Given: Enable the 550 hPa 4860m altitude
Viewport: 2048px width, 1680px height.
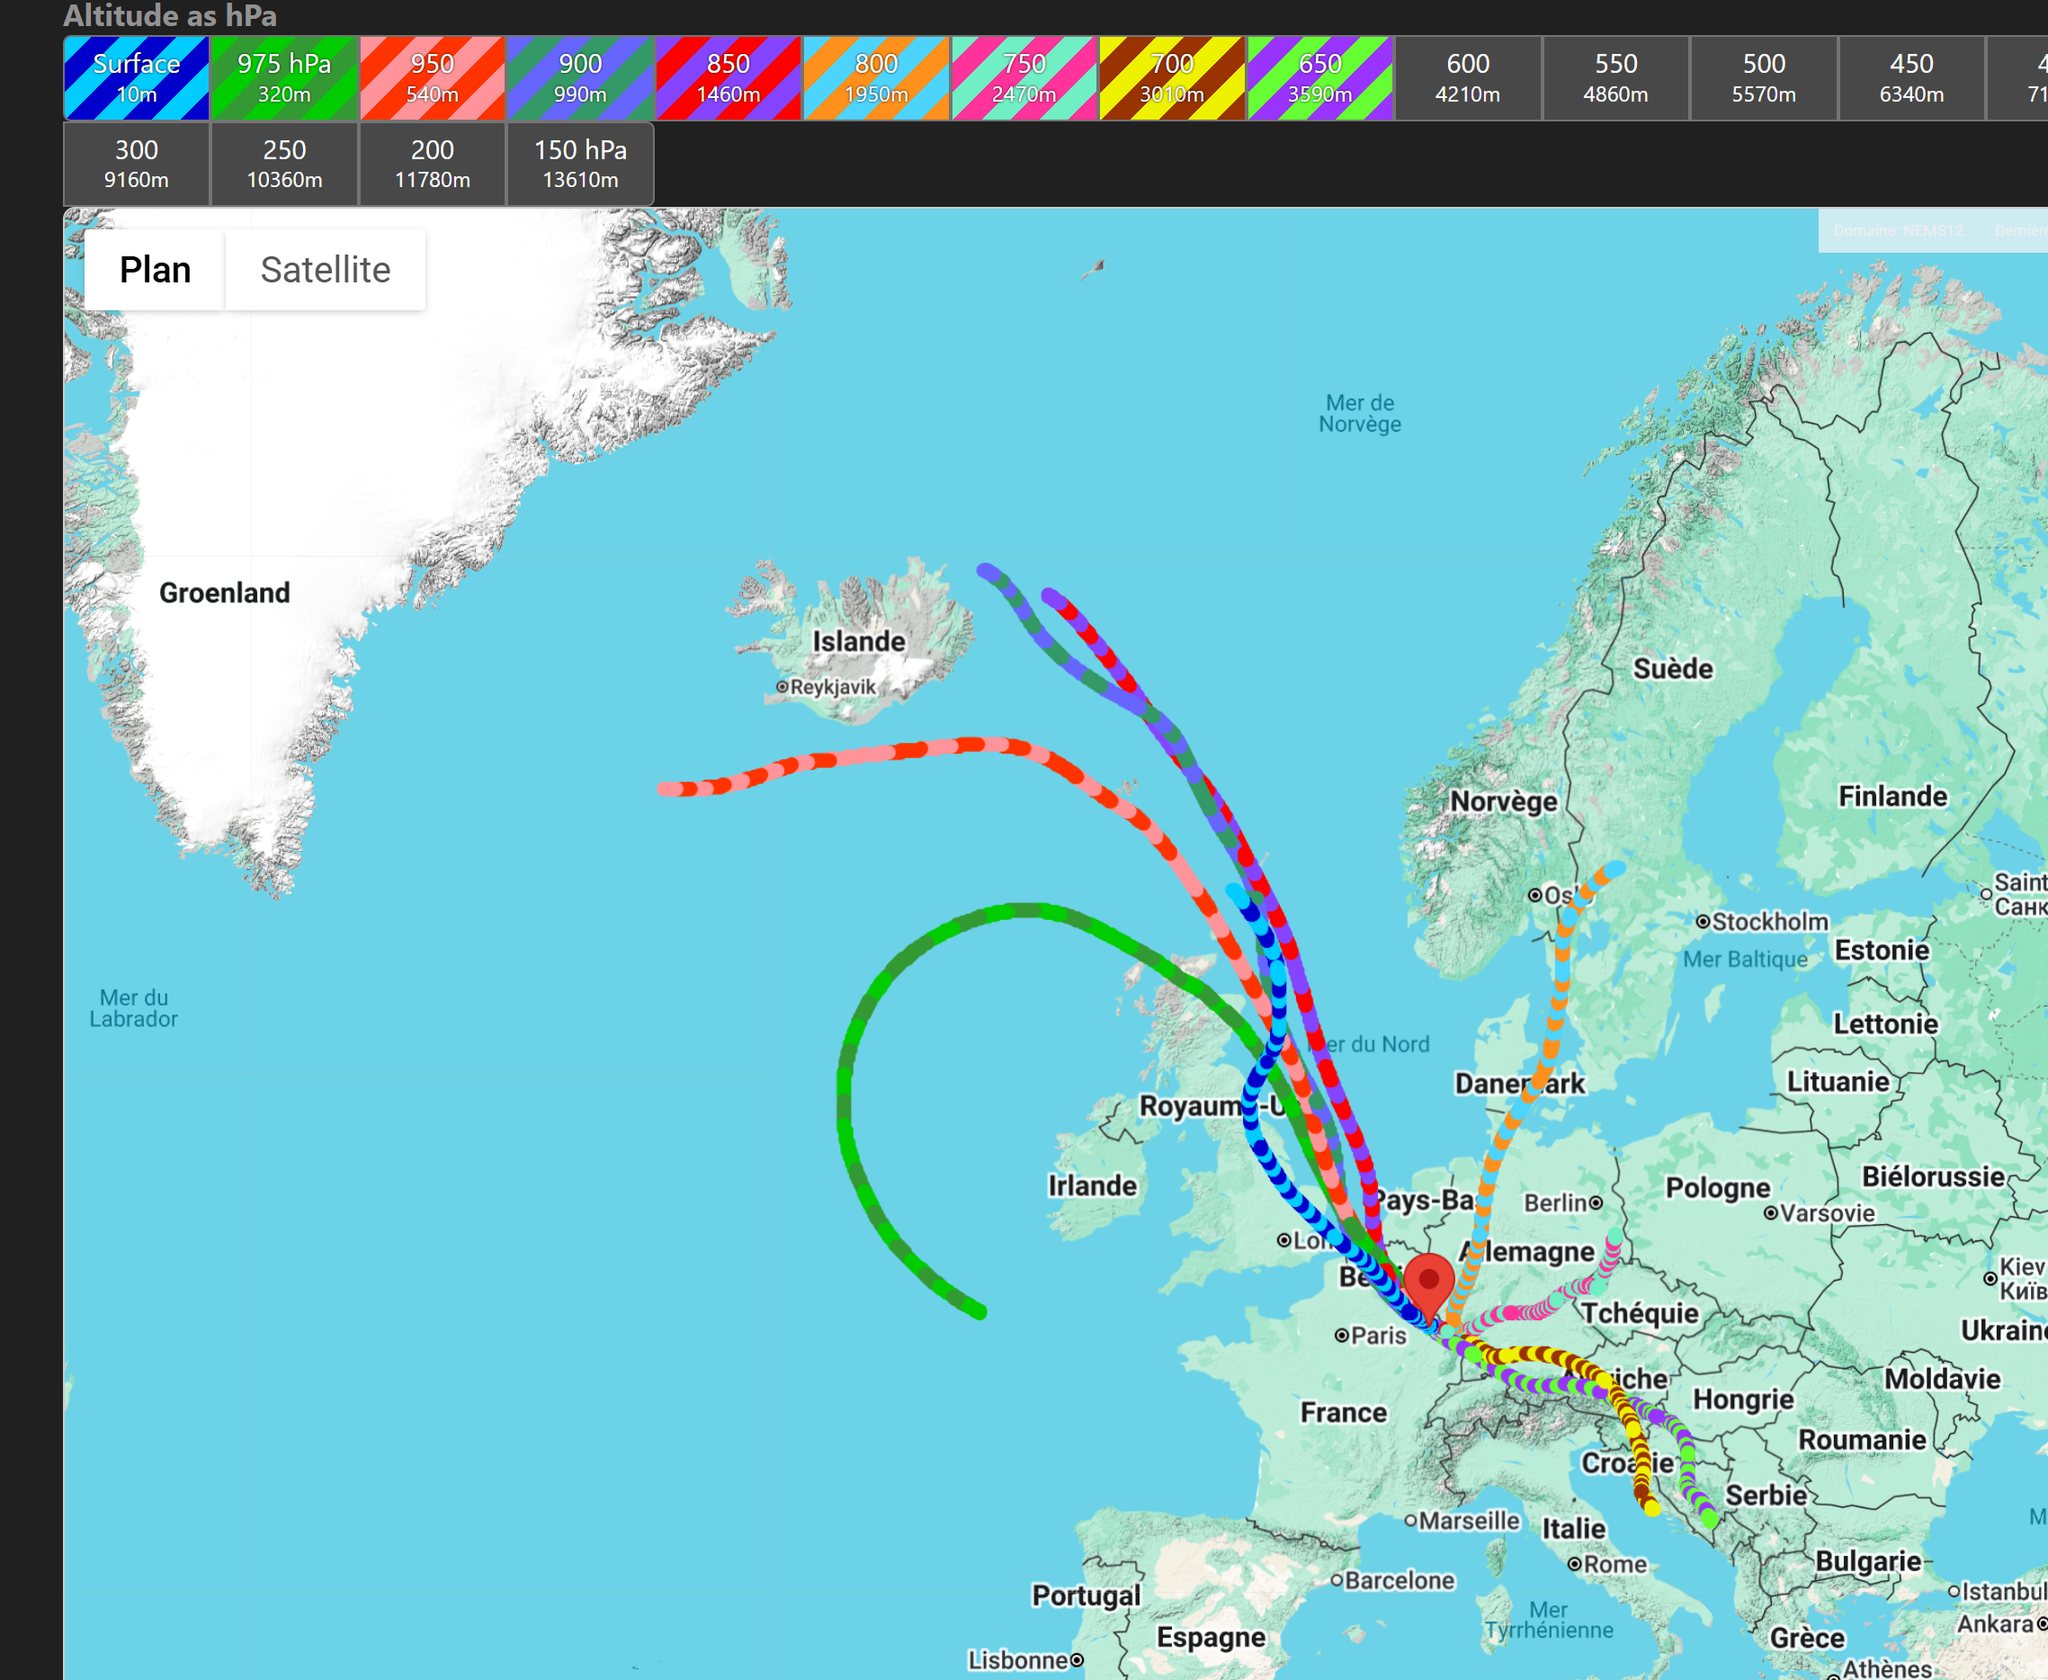Looking at the screenshot, I should coord(1616,78).
